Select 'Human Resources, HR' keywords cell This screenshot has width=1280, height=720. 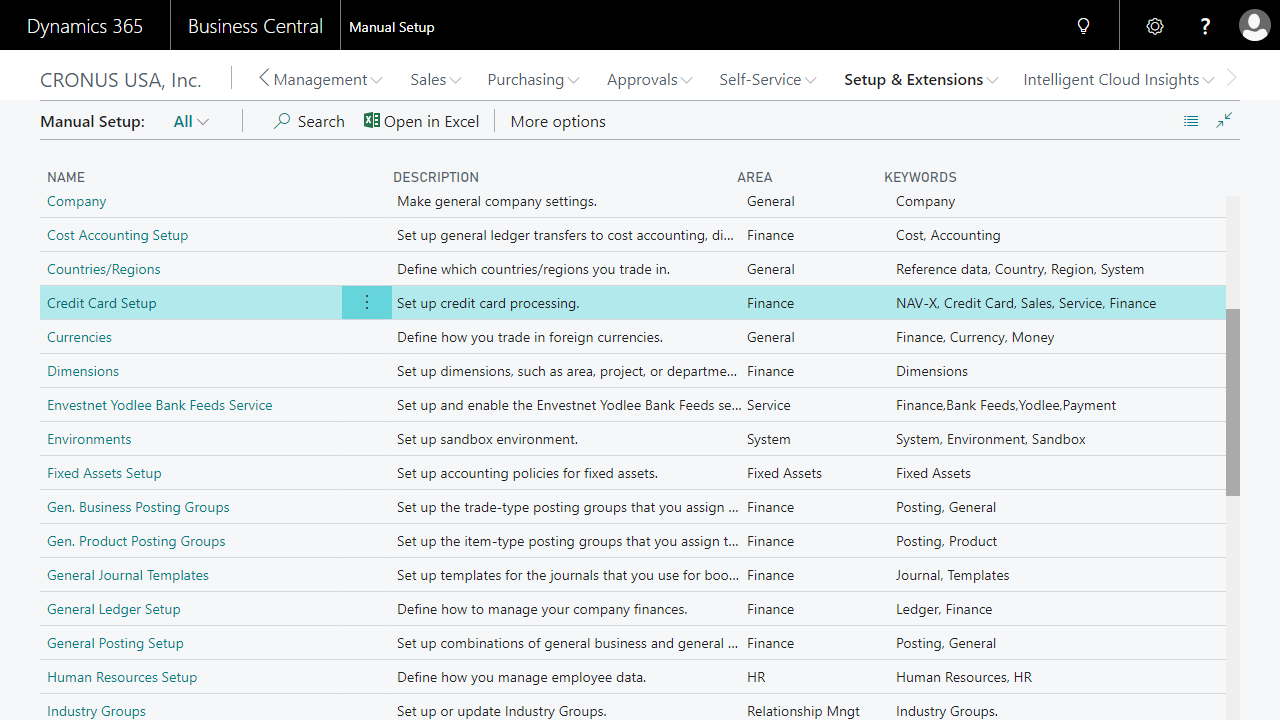pos(964,677)
